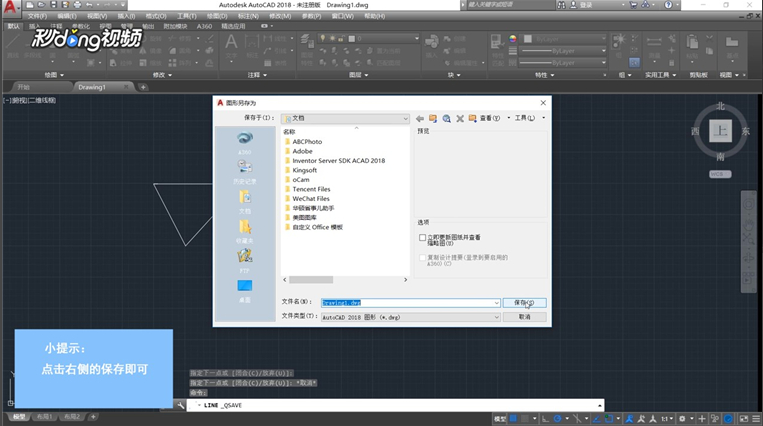Click the A360 cloud icon in sidebar
This screenshot has width=763, height=426.
[x=244, y=141]
